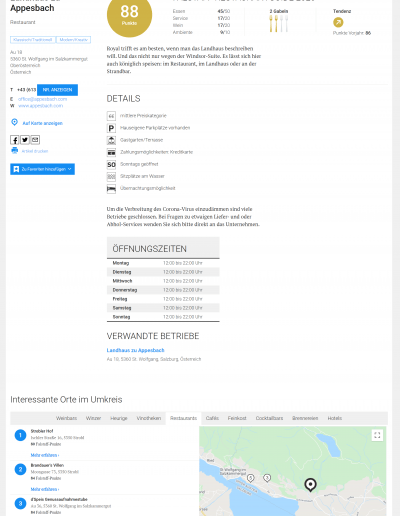Select list item number 1 badge

[20, 435]
